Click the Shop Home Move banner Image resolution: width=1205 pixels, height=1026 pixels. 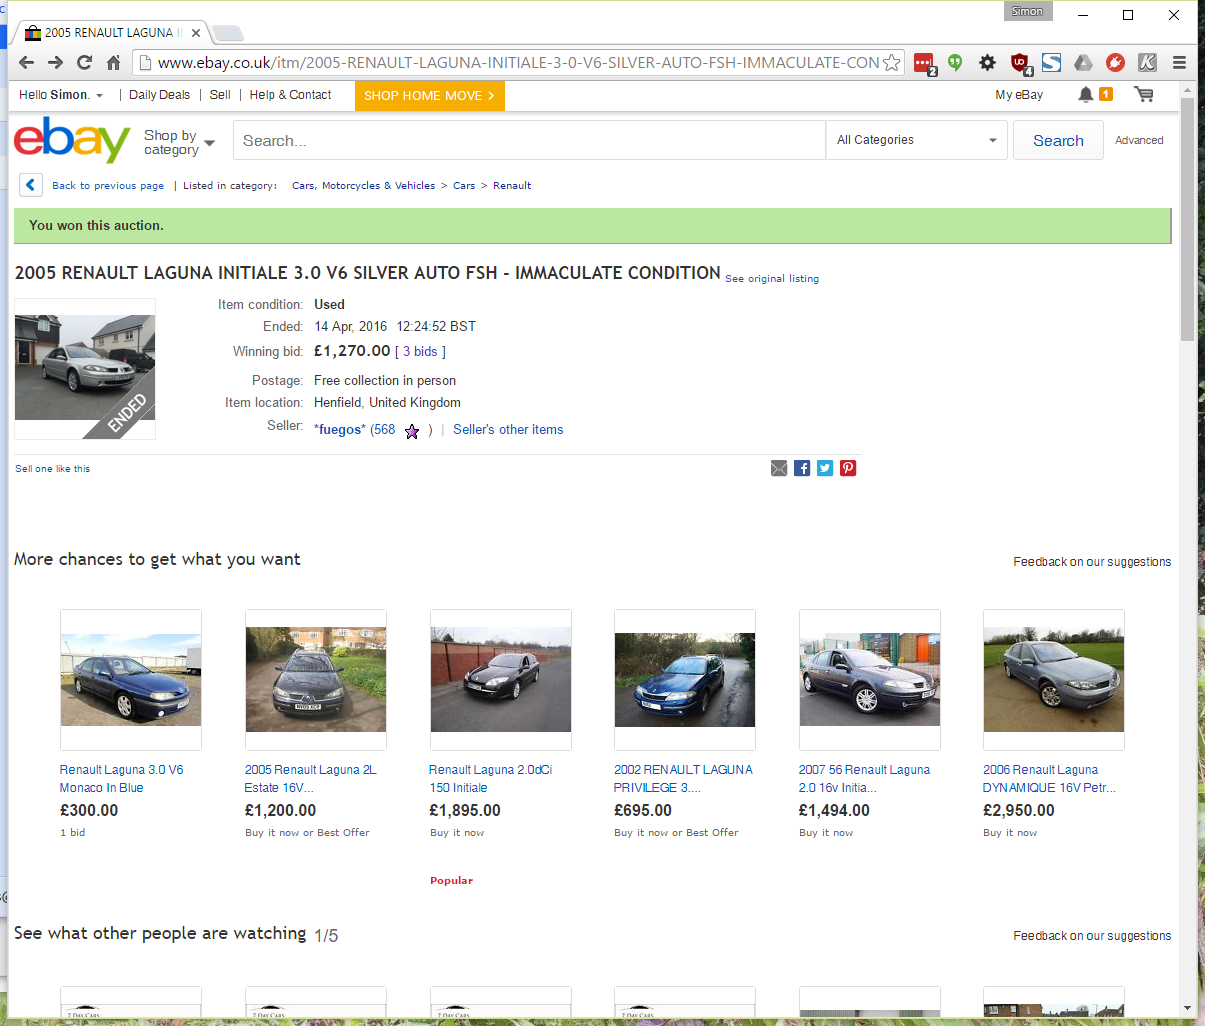point(429,96)
